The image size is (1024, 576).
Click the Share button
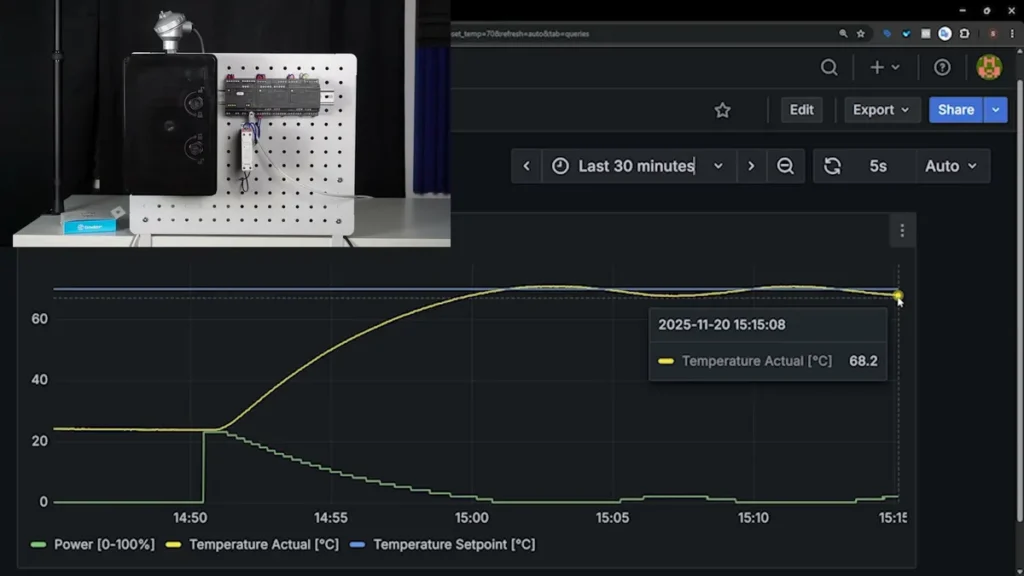[956, 110]
